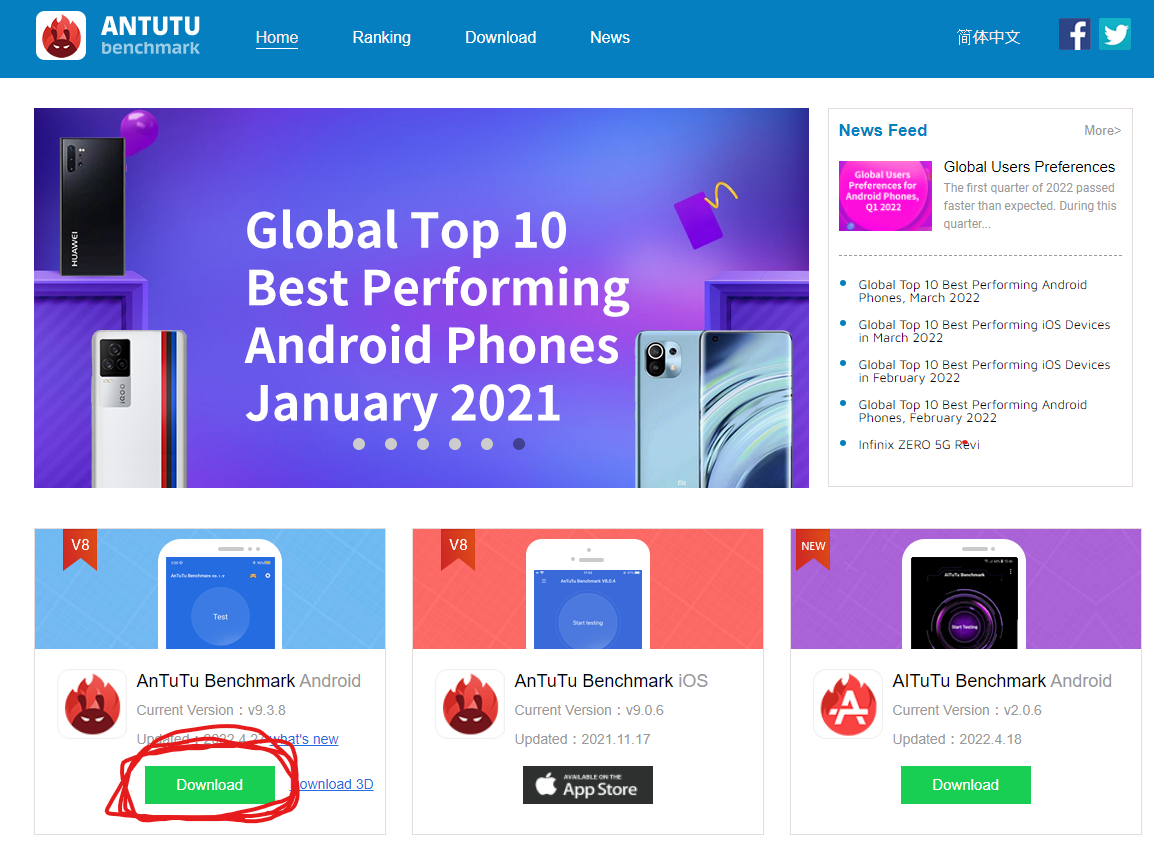Download AITuTu Benchmark Android
Viewport: 1154px width, 847px height.
pos(966,784)
